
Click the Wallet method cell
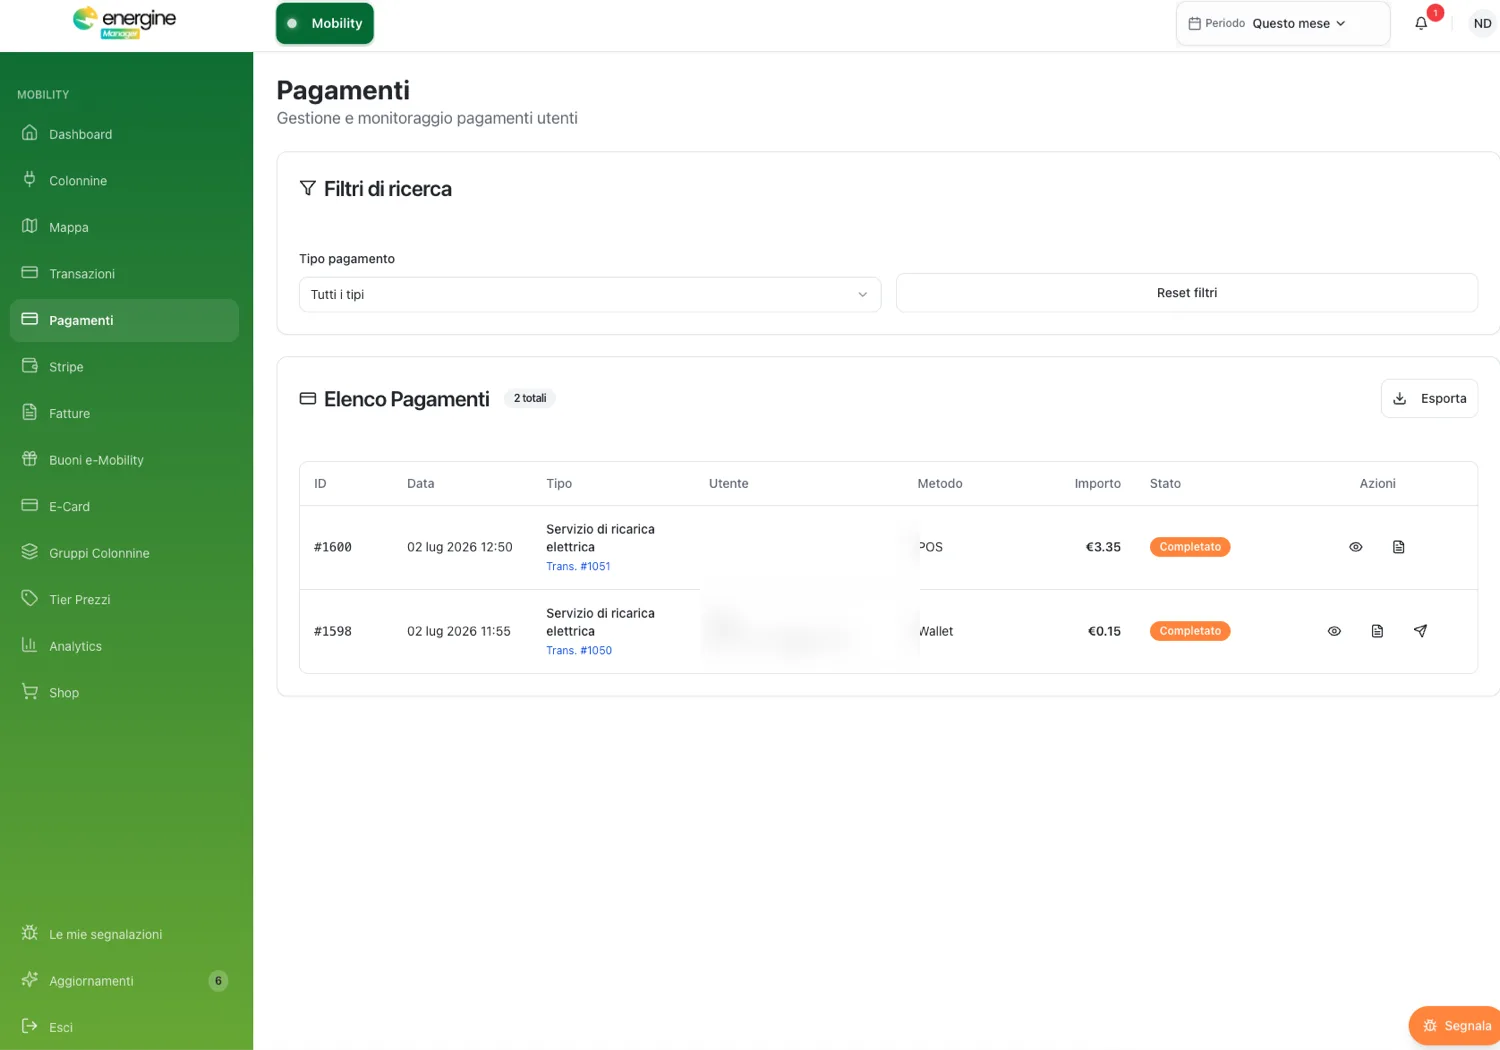tap(936, 631)
